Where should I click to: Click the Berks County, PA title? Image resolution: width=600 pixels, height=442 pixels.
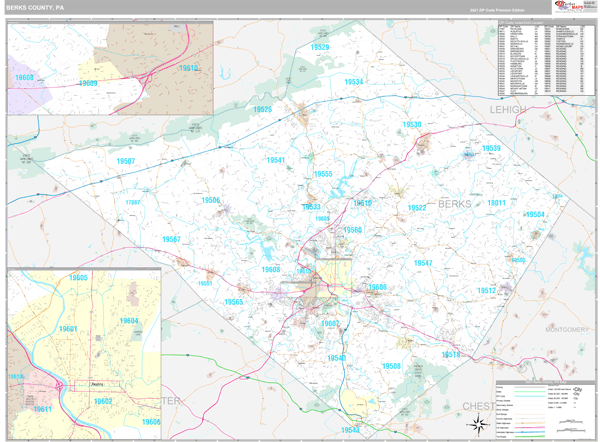[x=34, y=8]
